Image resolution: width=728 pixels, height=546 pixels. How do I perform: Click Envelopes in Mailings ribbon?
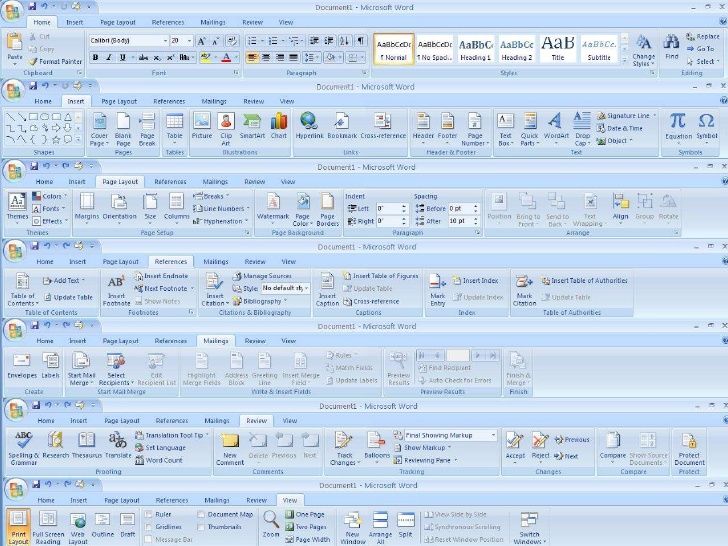(22, 366)
